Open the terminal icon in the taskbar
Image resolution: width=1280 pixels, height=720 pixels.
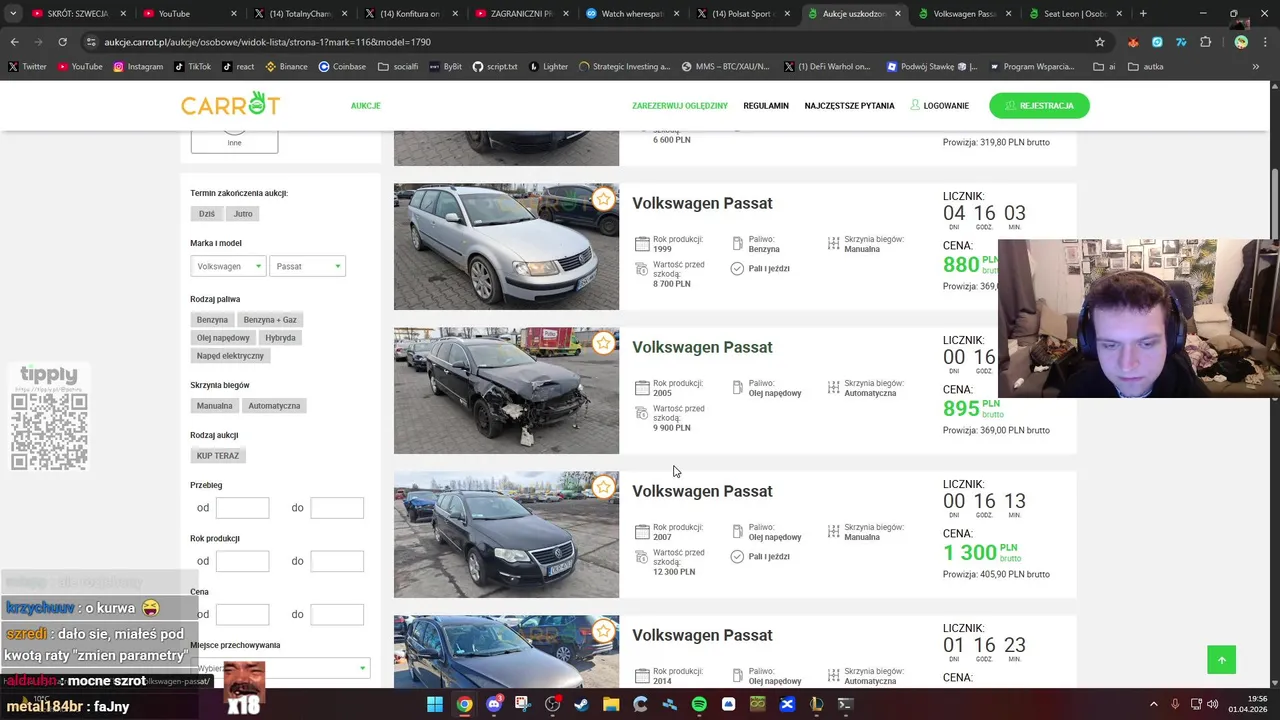coord(845,704)
